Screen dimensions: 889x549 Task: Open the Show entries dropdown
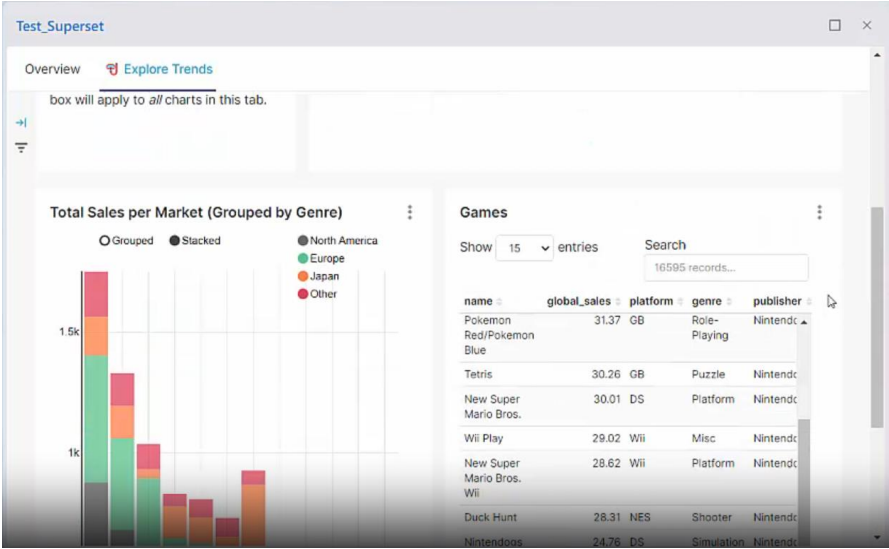[x=524, y=248]
